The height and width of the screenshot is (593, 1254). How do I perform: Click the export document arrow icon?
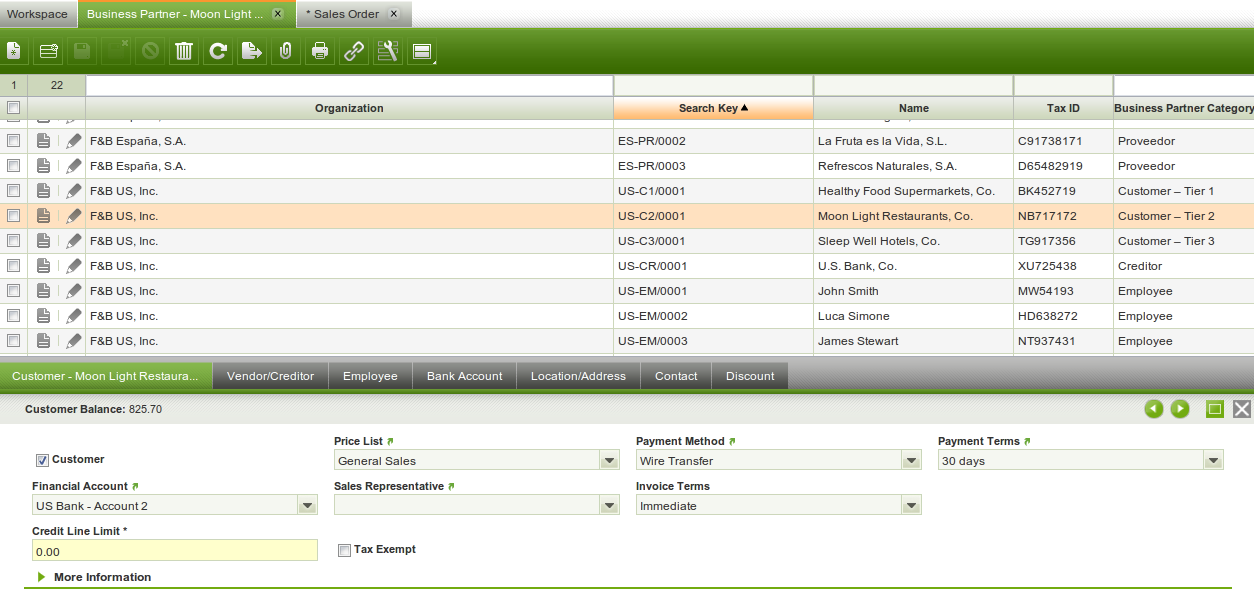click(252, 51)
